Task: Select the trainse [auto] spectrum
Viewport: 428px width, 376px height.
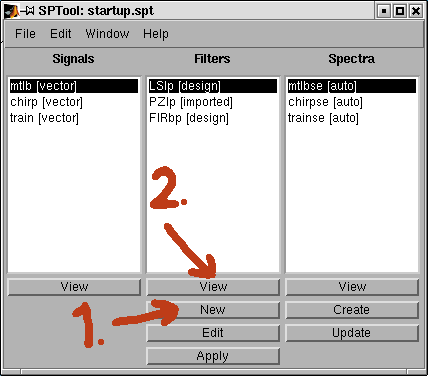Action: coord(351,118)
